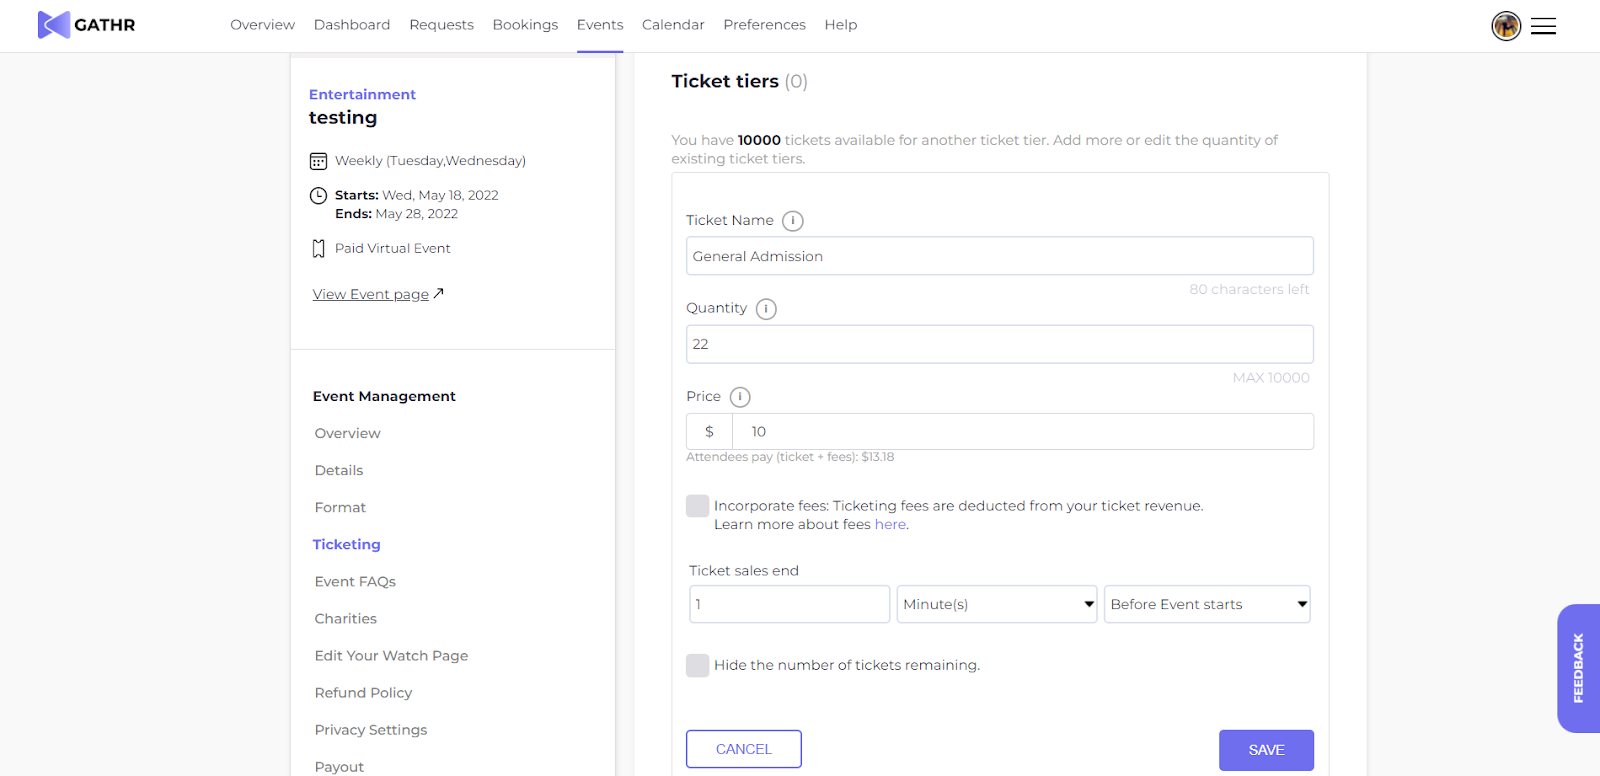Go to the Calendar tab in navigation
Viewport: 1600px width, 776px height.
coord(673,25)
